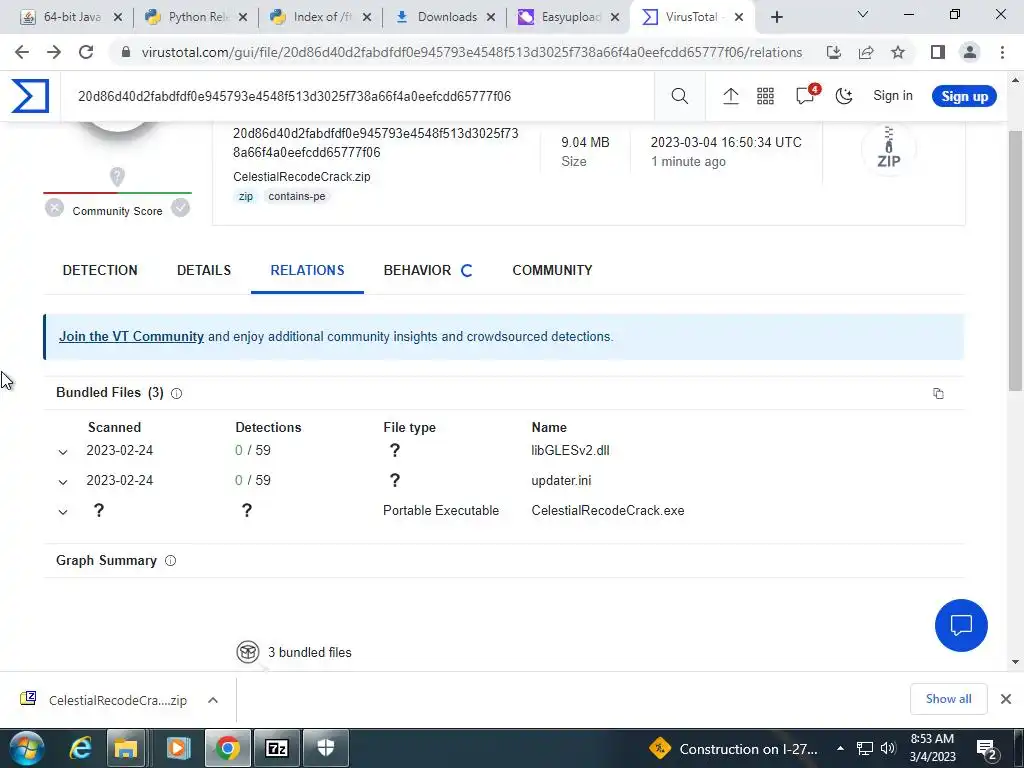Switch to the DETAILS tab

coord(204,270)
